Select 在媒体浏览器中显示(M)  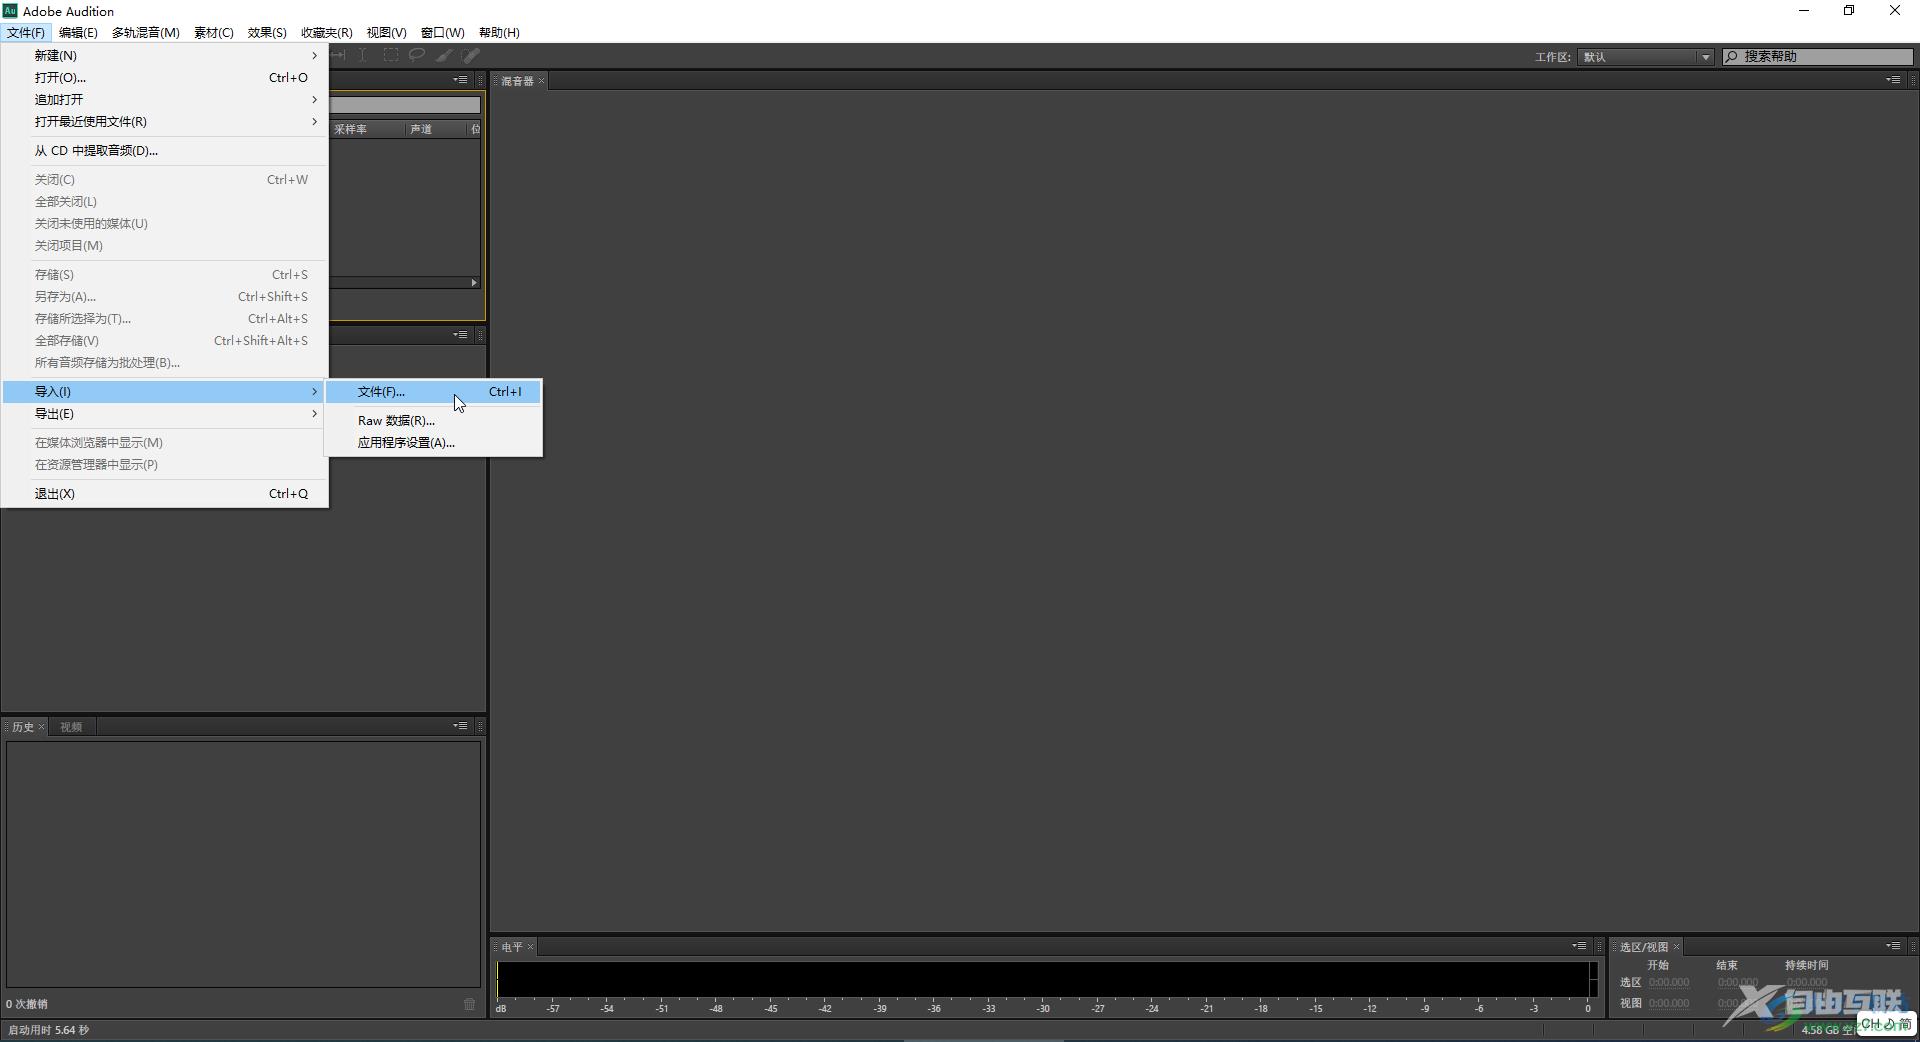tap(164, 442)
